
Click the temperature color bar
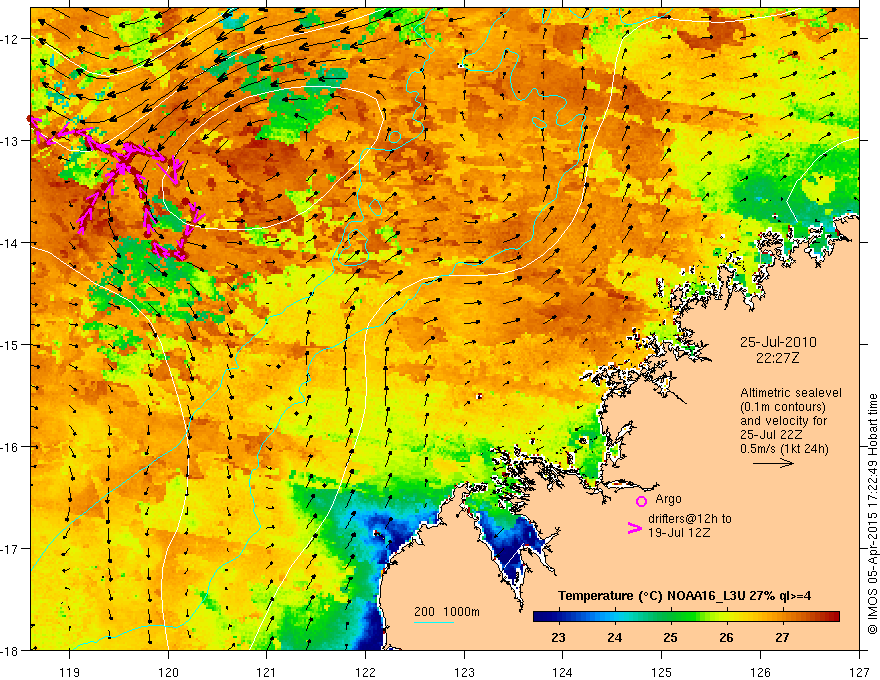point(686,617)
